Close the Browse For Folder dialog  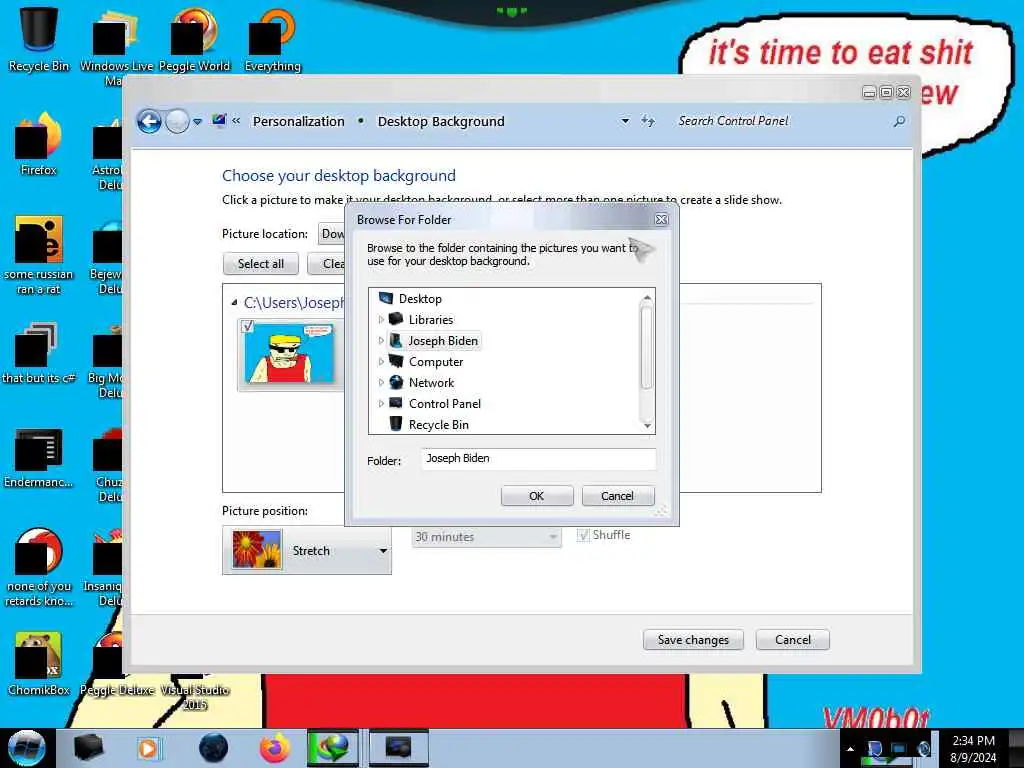tap(661, 219)
